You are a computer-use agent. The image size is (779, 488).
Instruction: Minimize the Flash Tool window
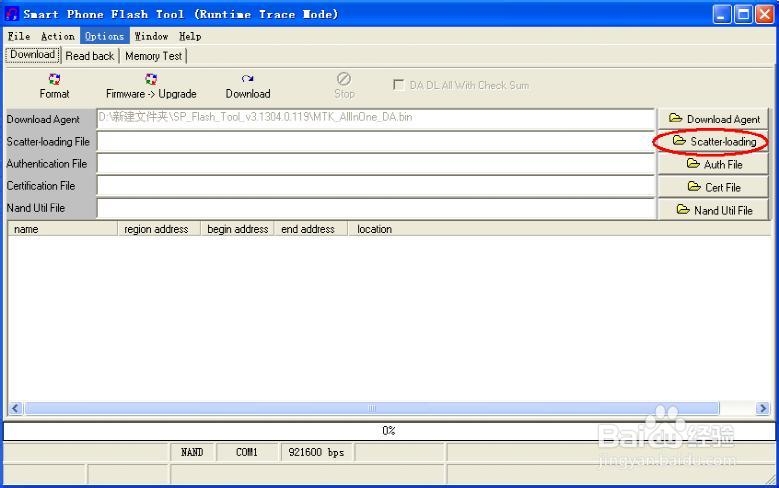tap(722, 14)
